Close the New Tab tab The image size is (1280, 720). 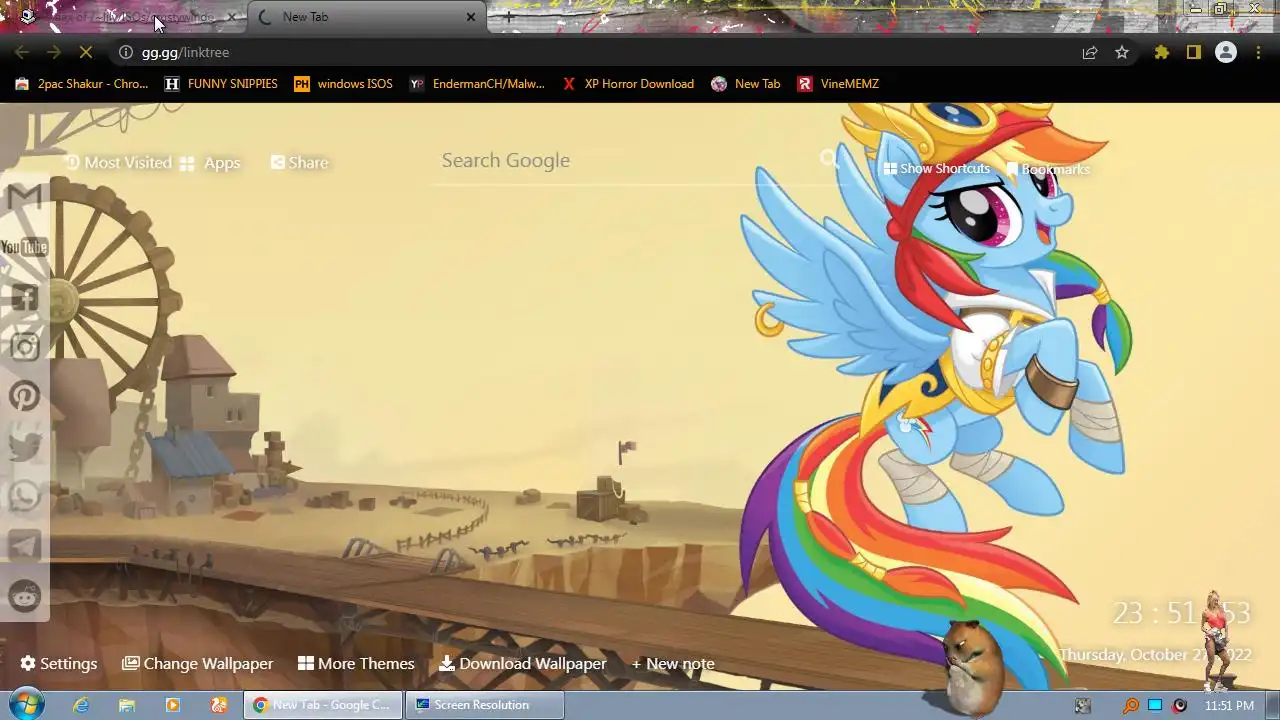click(x=471, y=17)
